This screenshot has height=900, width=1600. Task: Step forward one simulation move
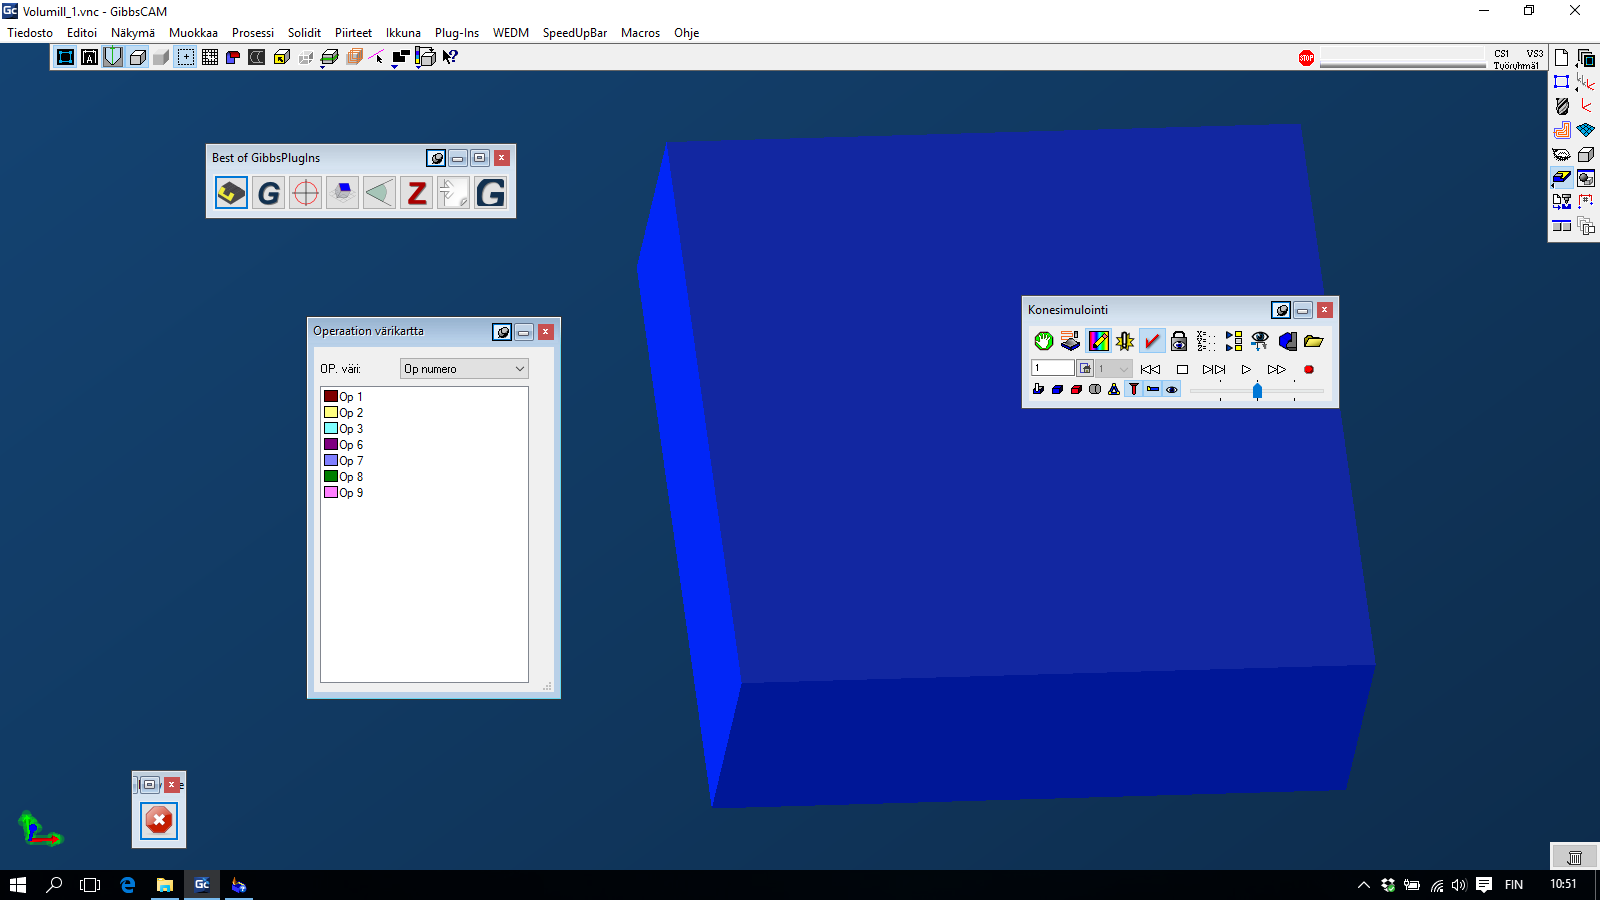coord(1214,369)
